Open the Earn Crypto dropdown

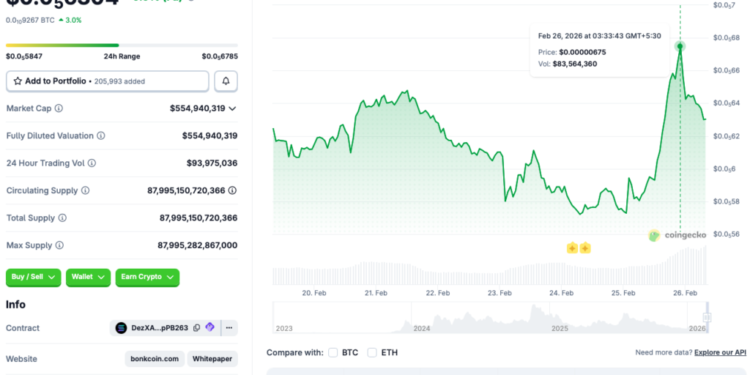[x=147, y=277]
